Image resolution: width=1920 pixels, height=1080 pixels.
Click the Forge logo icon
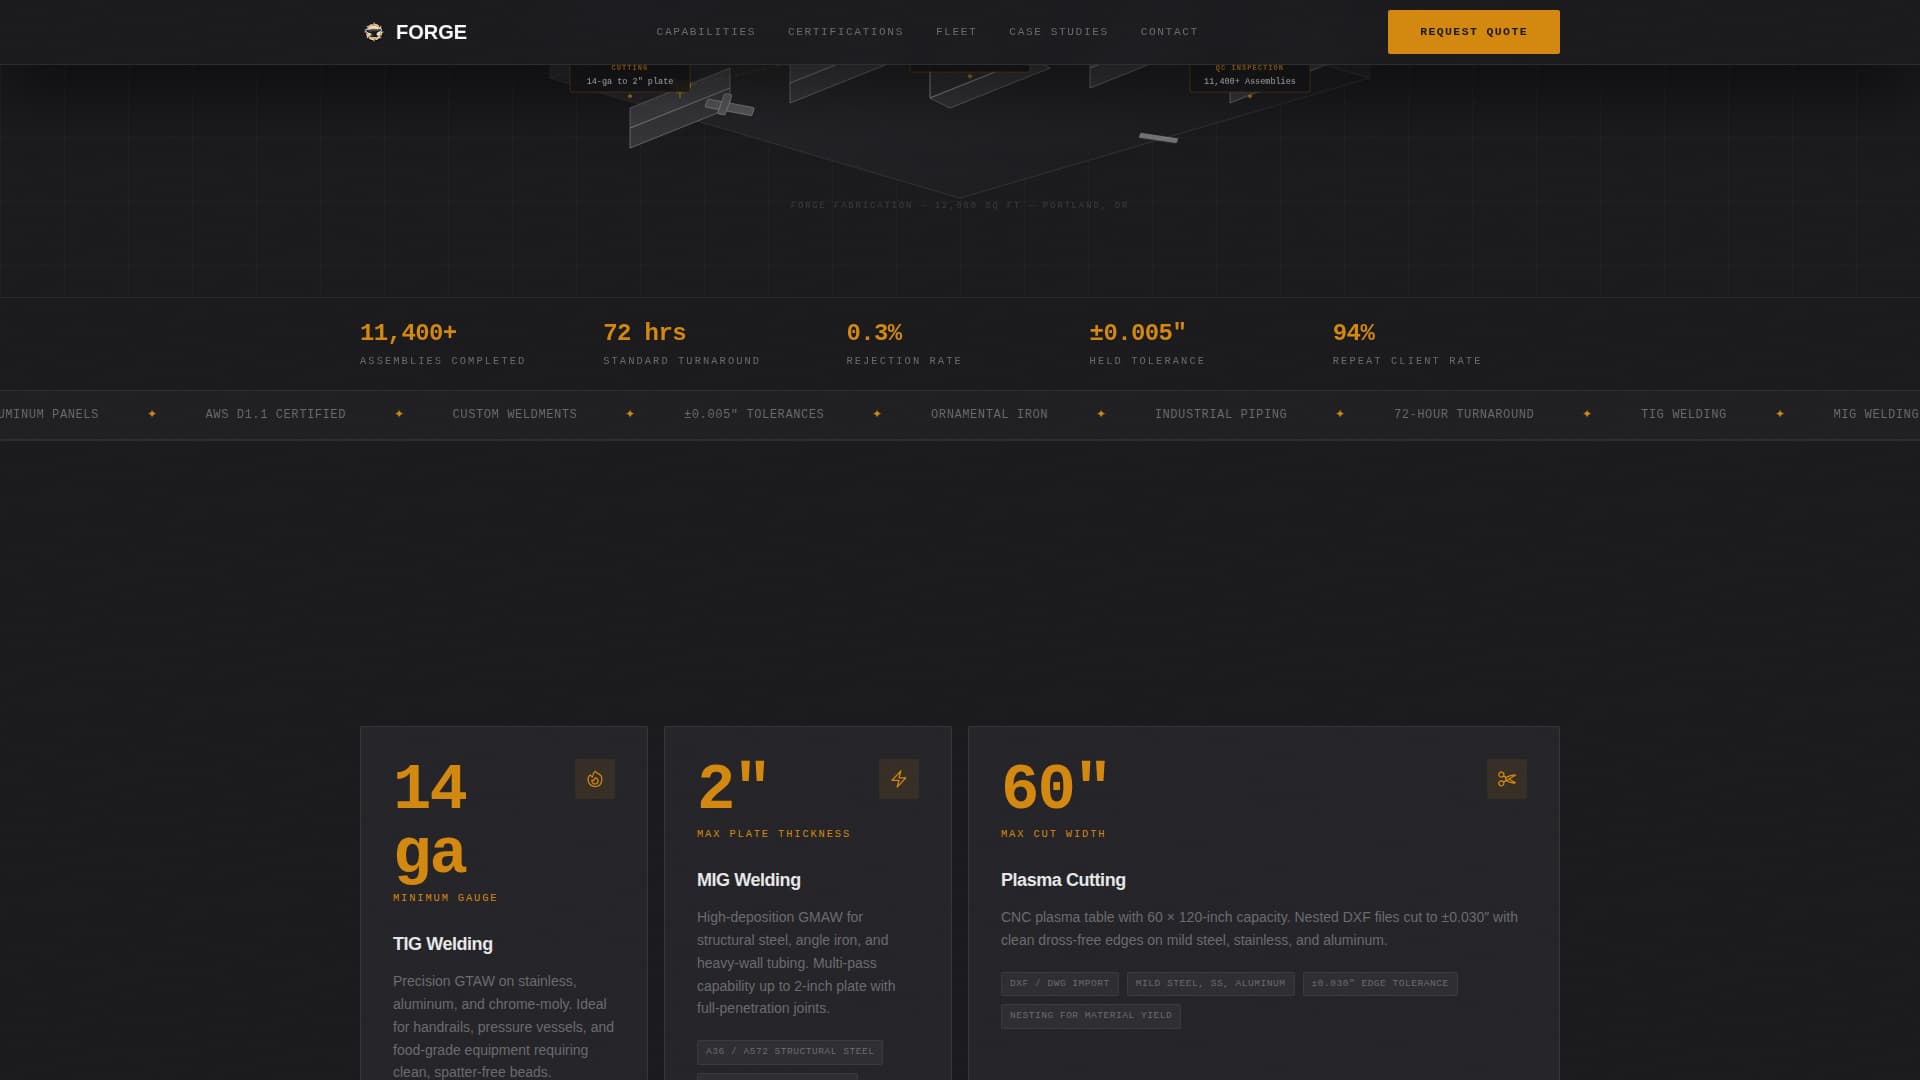tap(373, 31)
